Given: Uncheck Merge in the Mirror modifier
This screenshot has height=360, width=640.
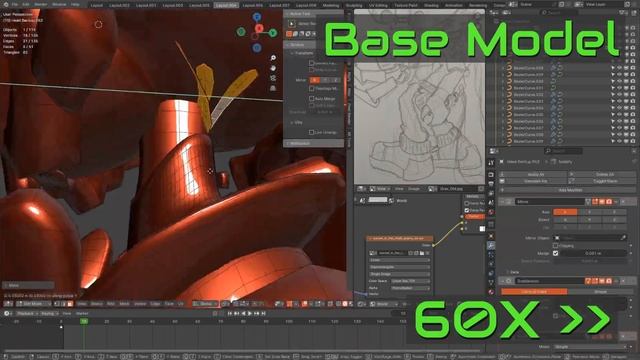Looking at the screenshot, I should (x=556, y=253).
